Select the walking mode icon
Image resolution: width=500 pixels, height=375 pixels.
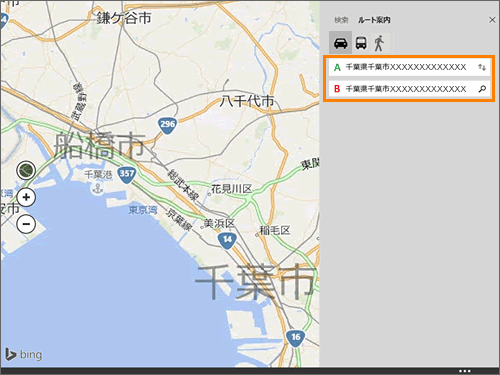tap(379, 43)
